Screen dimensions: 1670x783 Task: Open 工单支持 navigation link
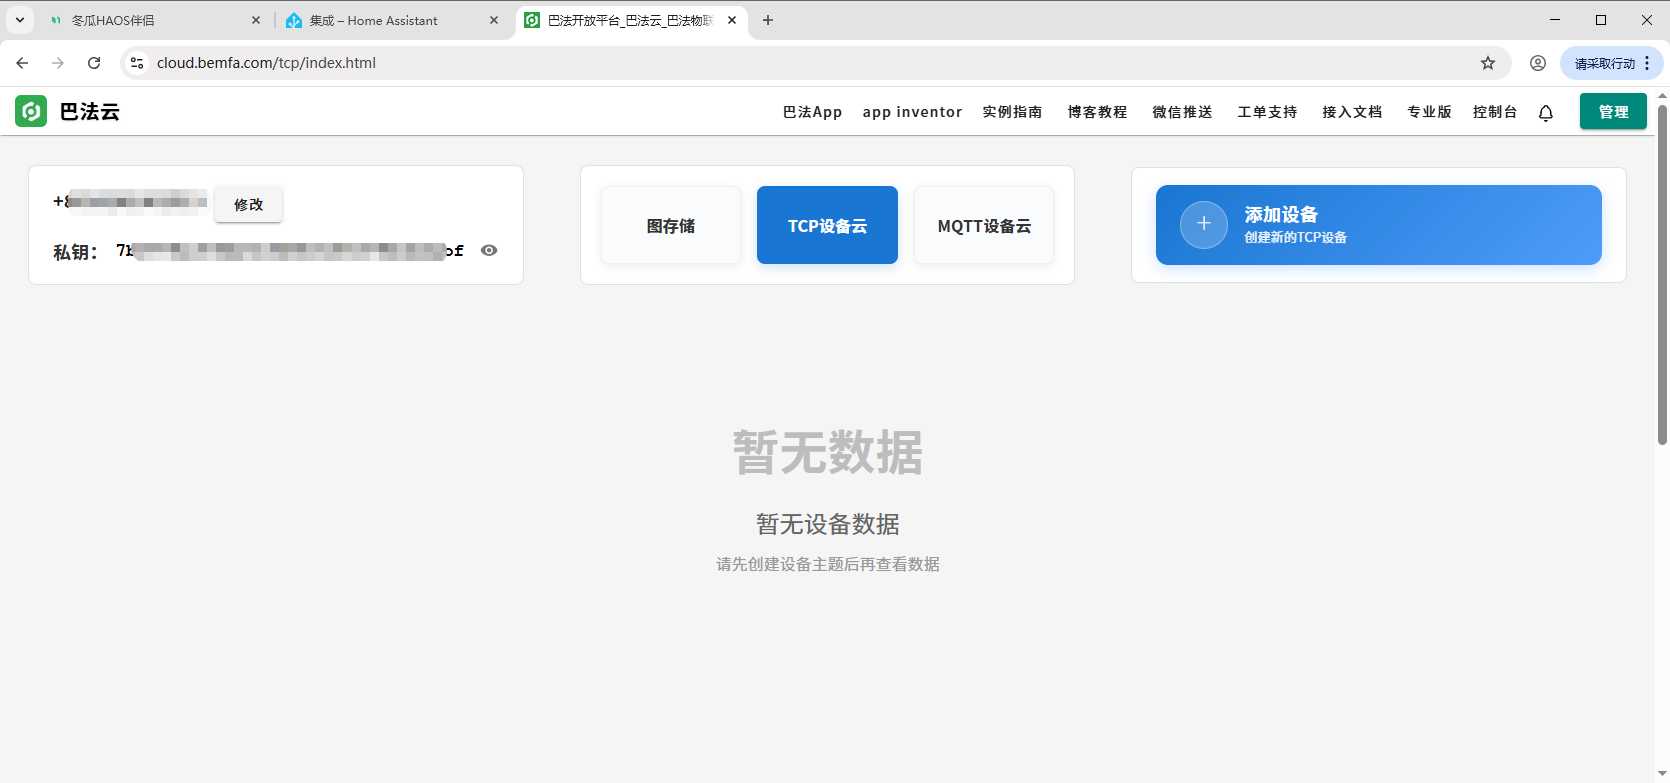1267,112
